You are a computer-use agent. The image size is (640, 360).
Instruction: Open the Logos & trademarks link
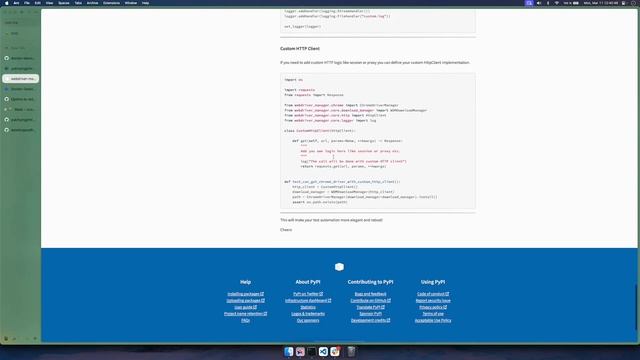coord(308,313)
